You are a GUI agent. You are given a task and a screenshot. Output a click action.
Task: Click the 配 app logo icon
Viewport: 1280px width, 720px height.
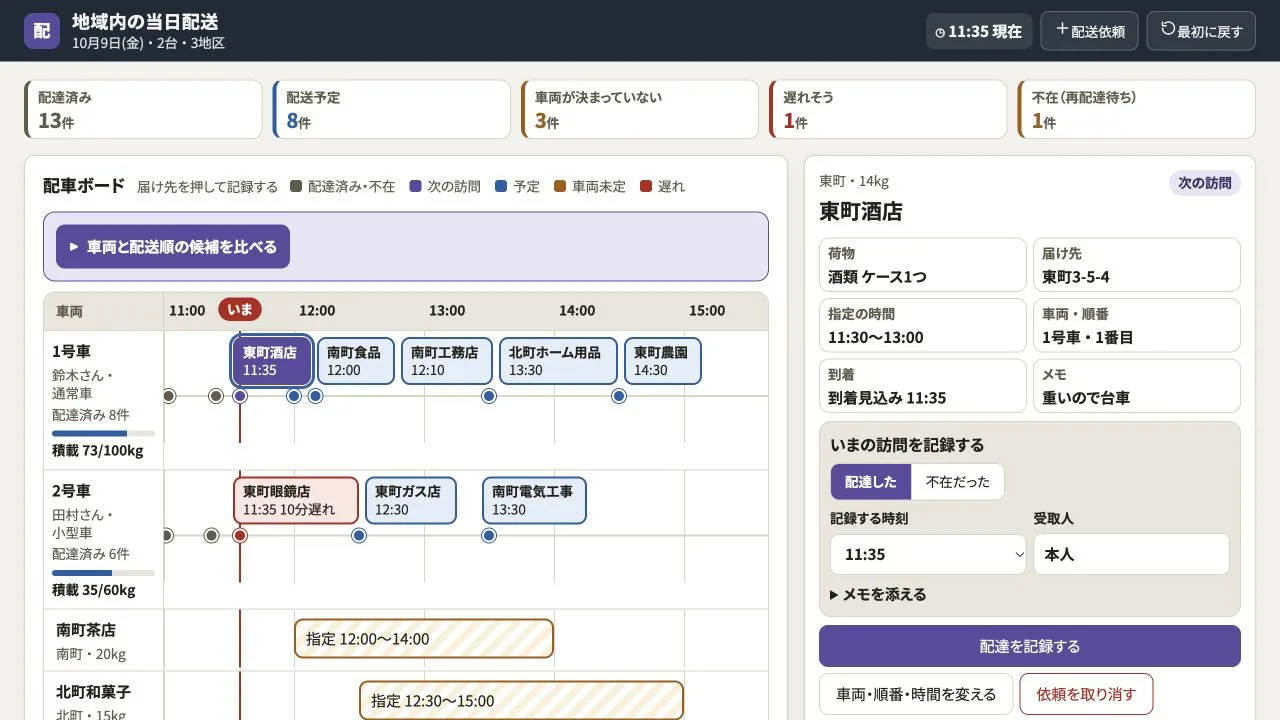tap(42, 30)
